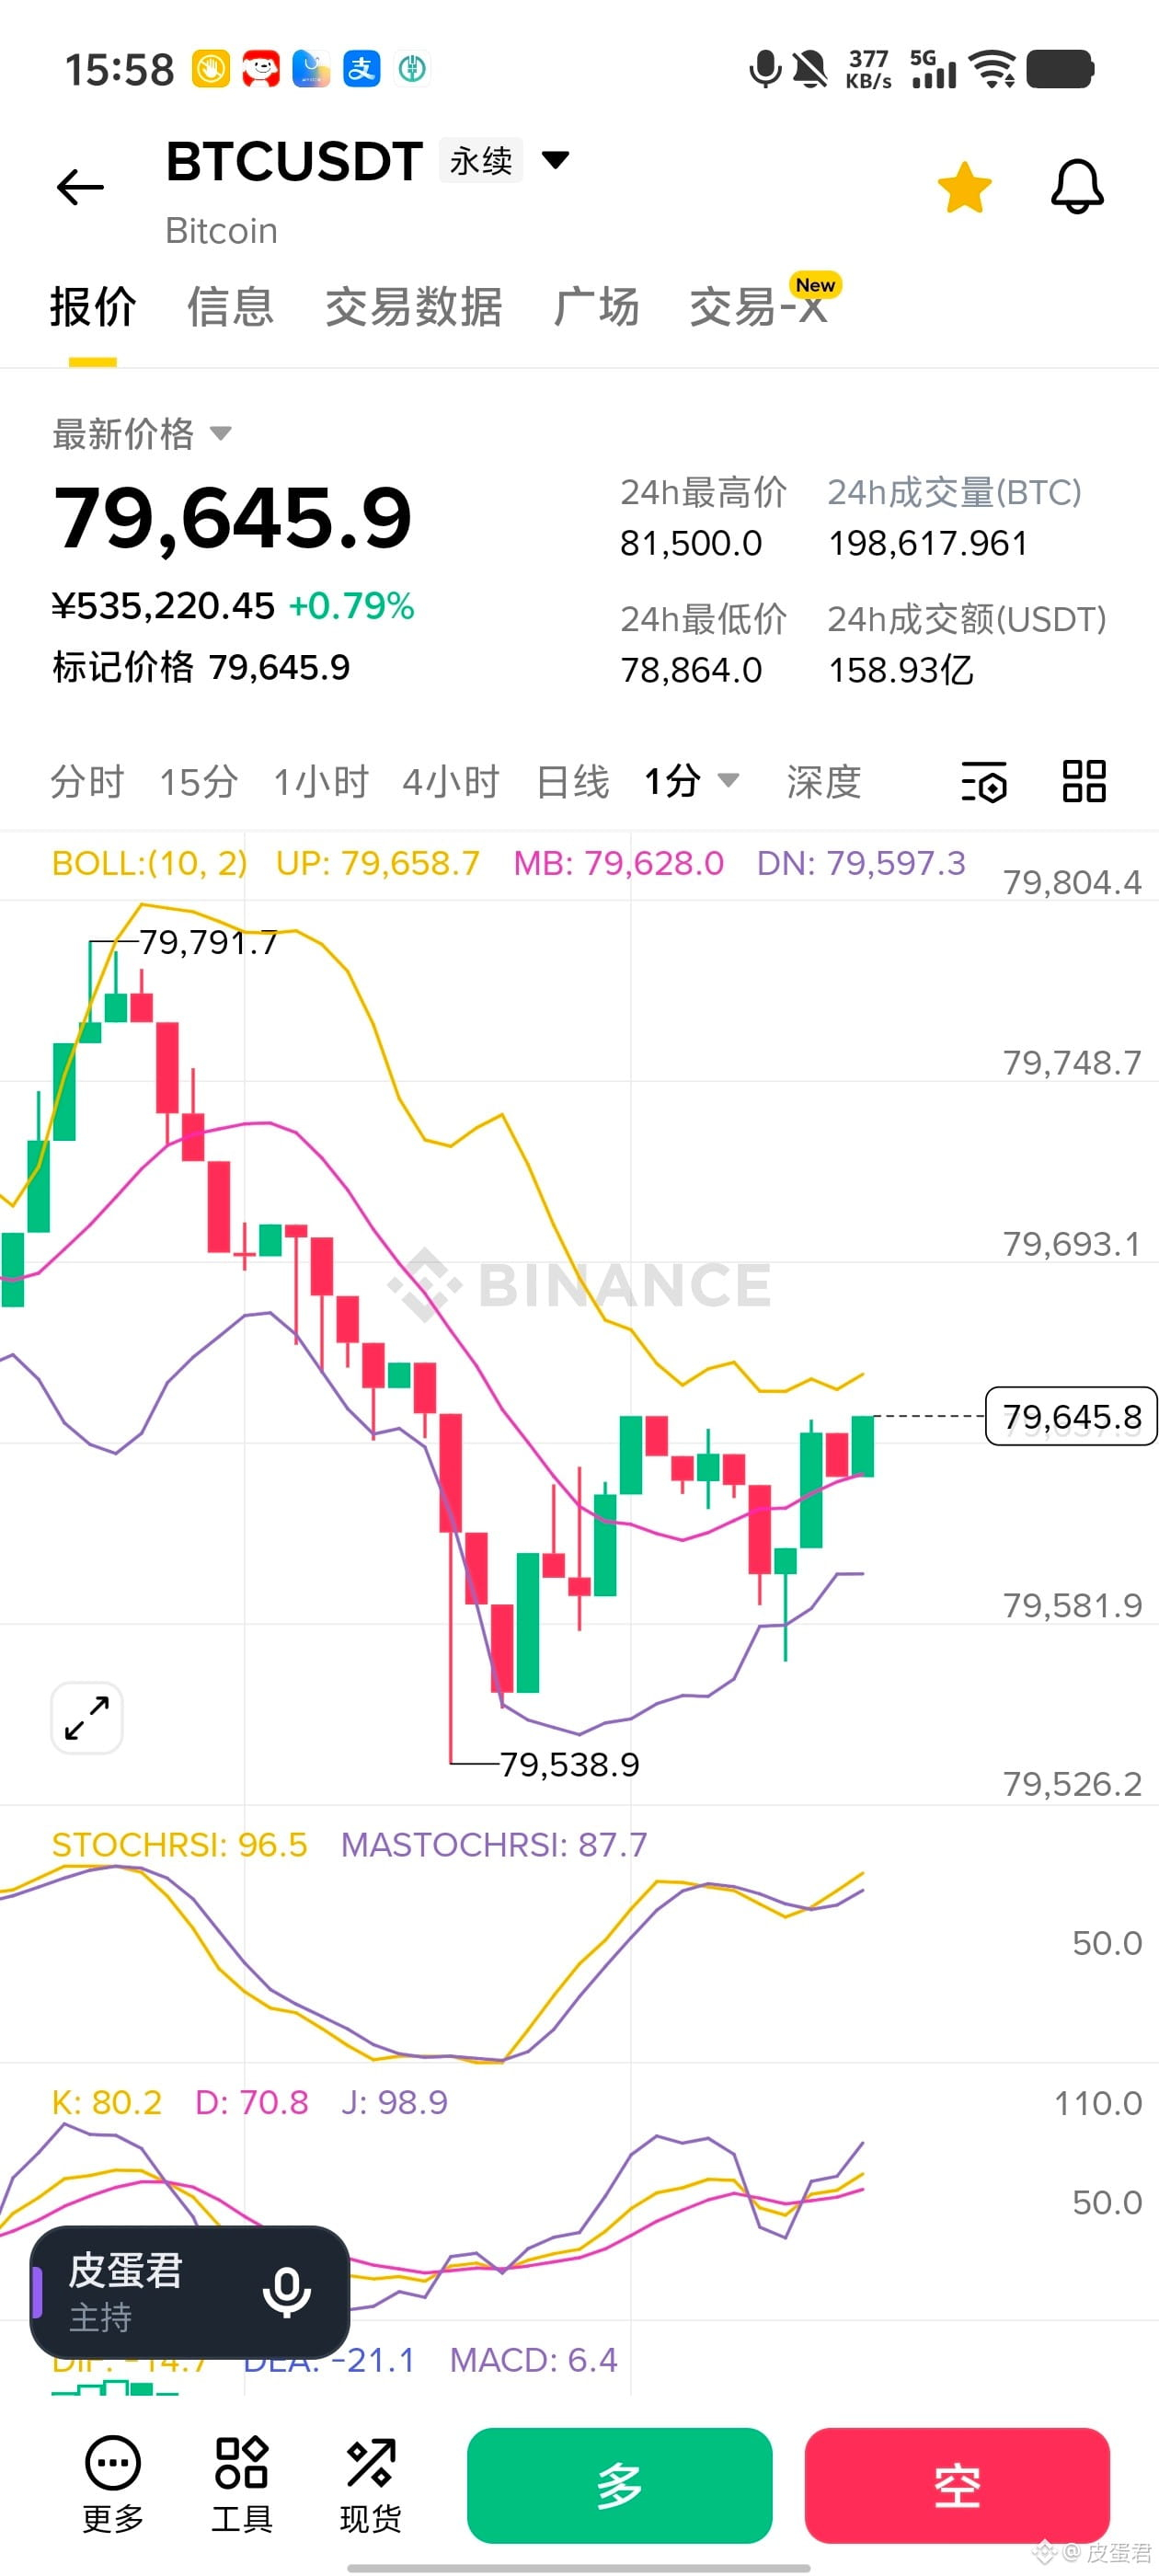
Task: Select the 分时 chart interval
Action: tap(87, 782)
